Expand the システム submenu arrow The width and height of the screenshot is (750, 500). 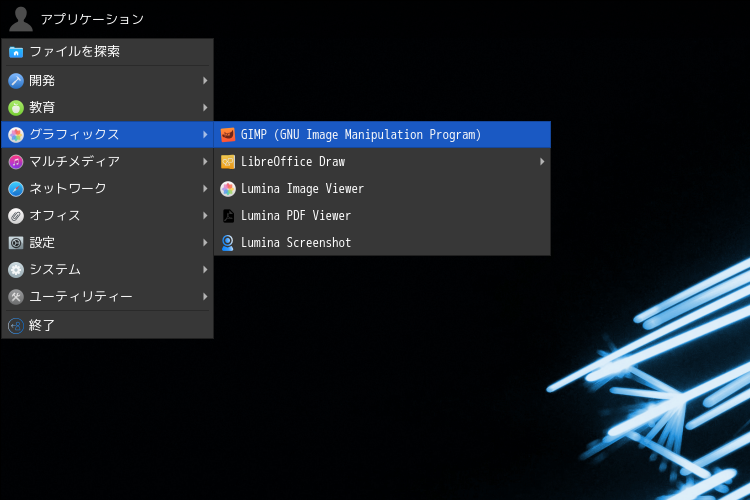[x=205, y=270]
